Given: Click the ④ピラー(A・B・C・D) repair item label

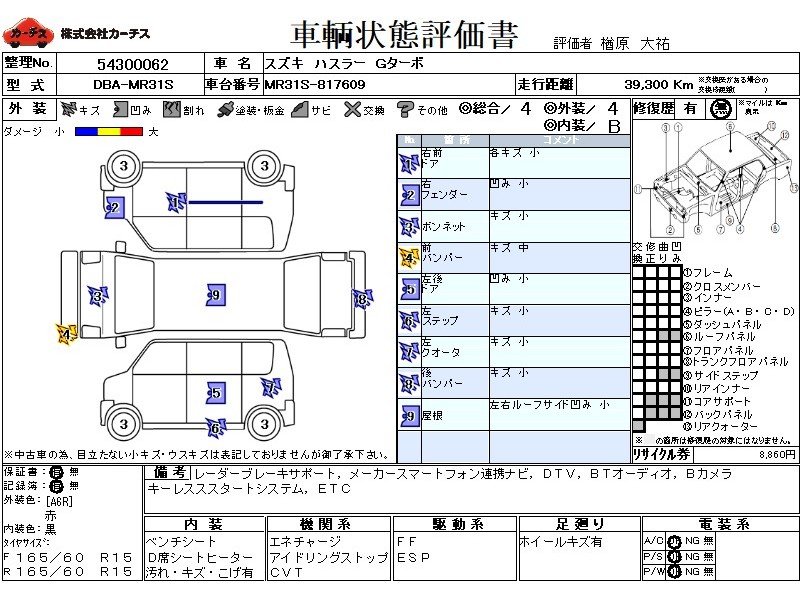Looking at the screenshot, I should pyautogui.click(x=739, y=311).
